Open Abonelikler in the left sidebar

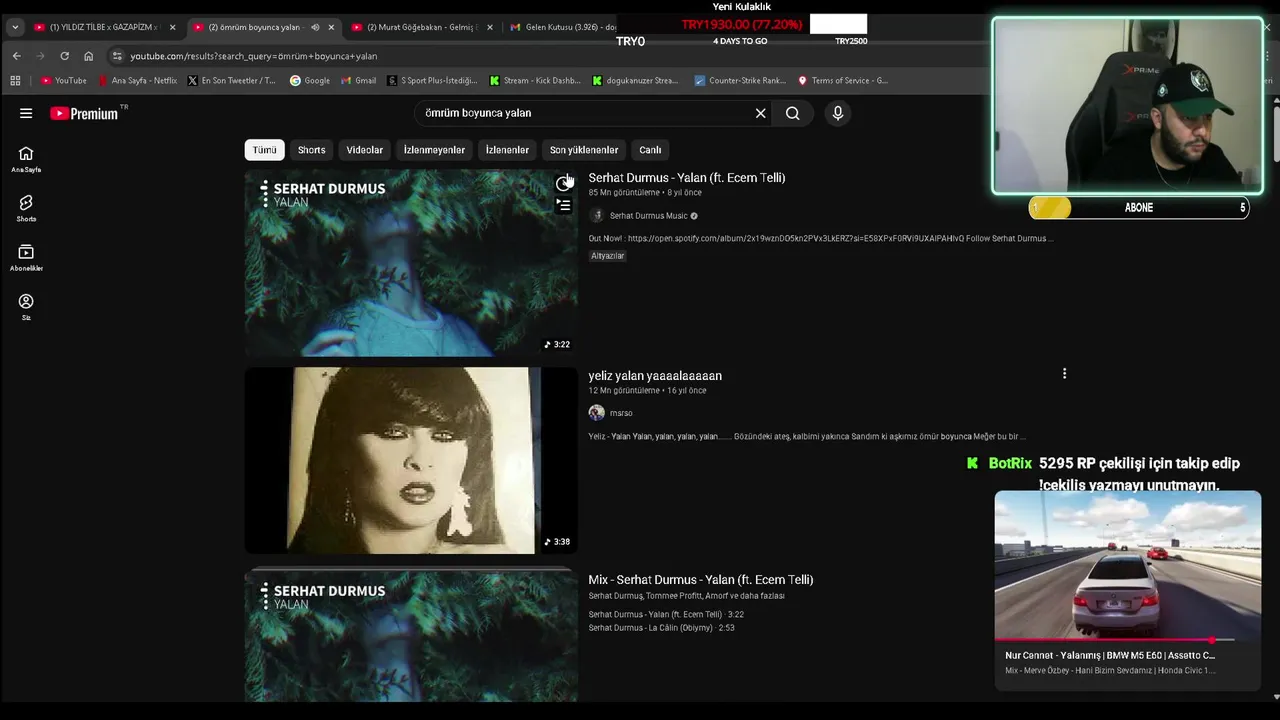(x=26, y=257)
